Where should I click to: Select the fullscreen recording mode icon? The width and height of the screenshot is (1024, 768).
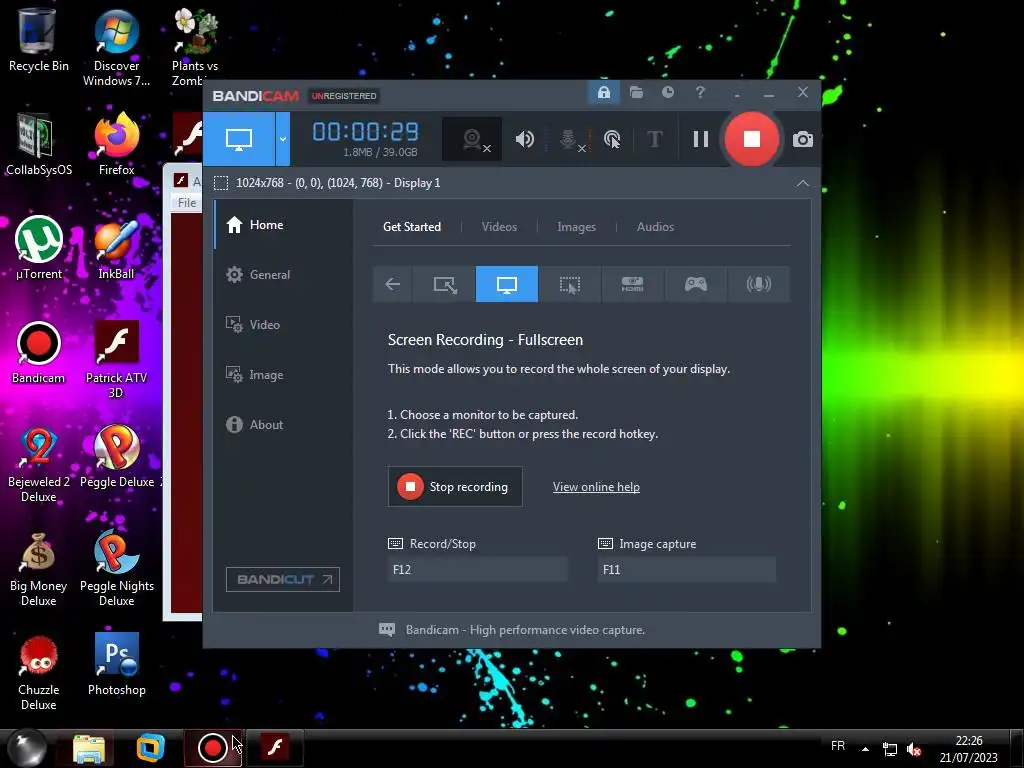coord(507,284)
